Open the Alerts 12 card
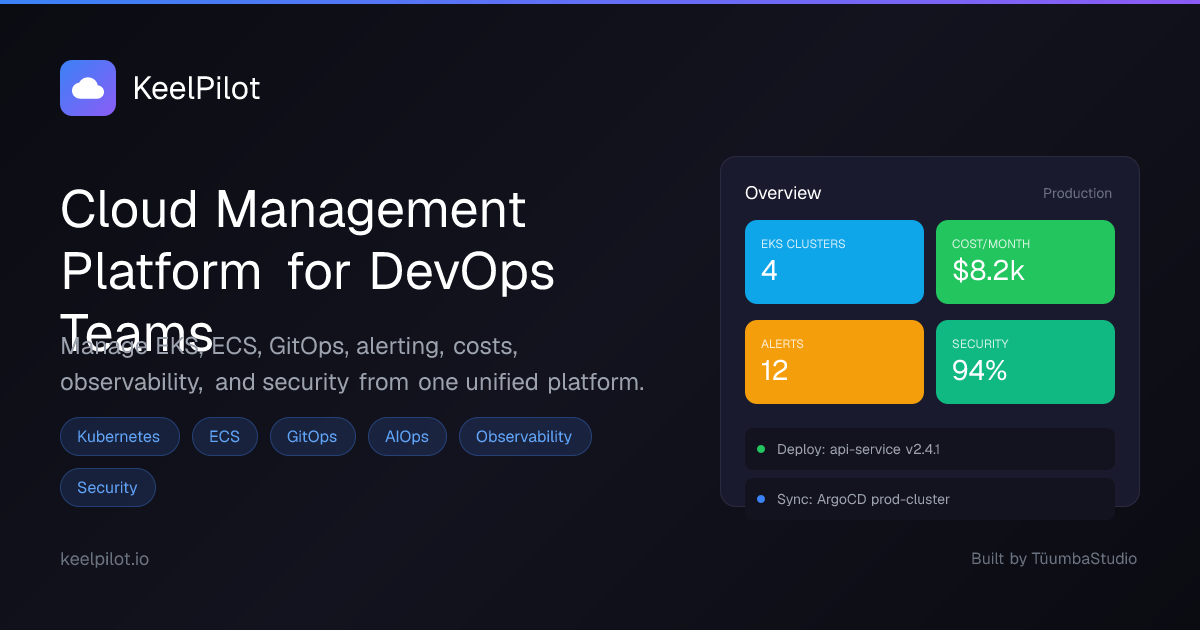The image size is (1200, 630). (x=834, y=362)
